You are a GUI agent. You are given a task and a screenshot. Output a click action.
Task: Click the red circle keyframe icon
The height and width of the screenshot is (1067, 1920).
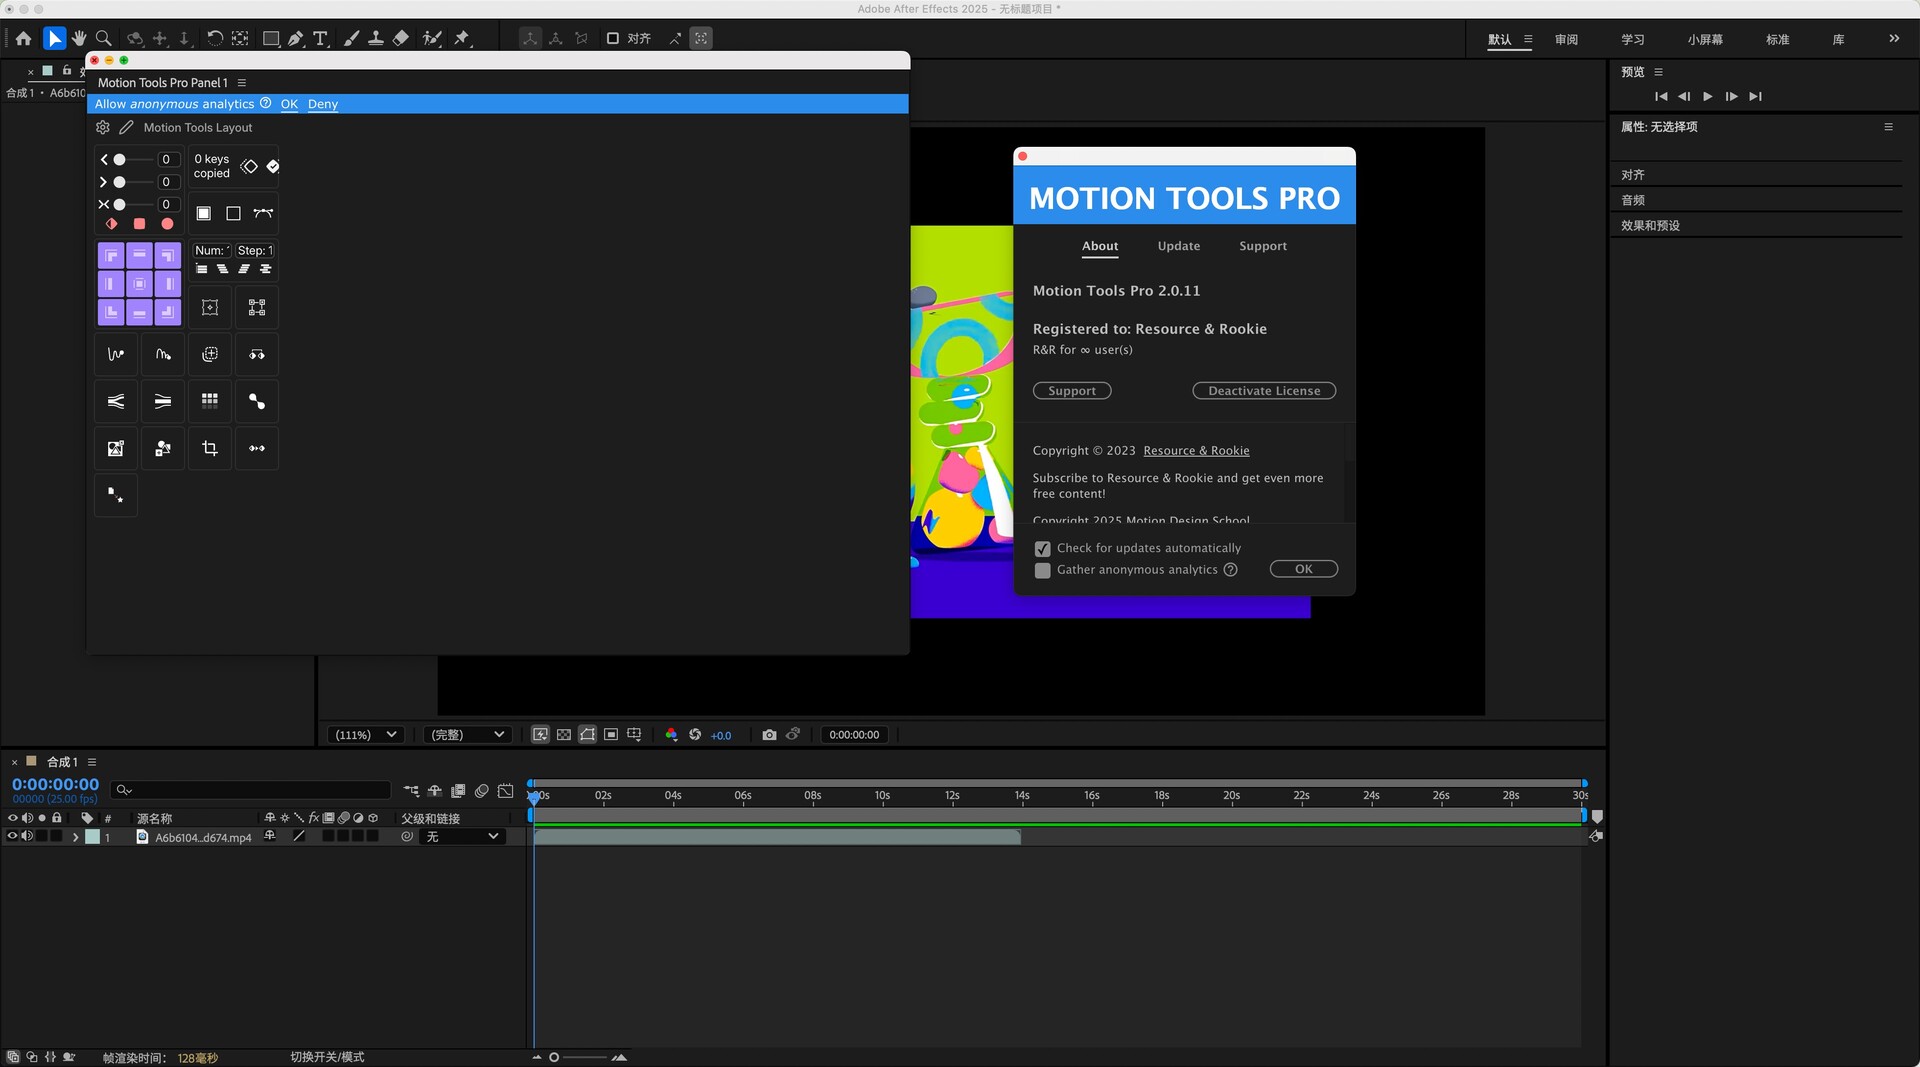click(x=167, y=224)
